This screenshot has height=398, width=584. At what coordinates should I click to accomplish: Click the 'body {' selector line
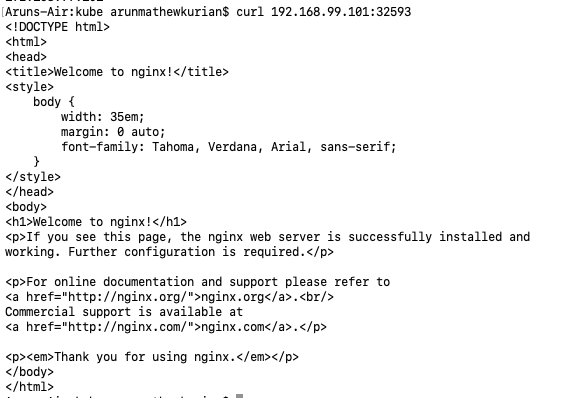pos(54,102)
